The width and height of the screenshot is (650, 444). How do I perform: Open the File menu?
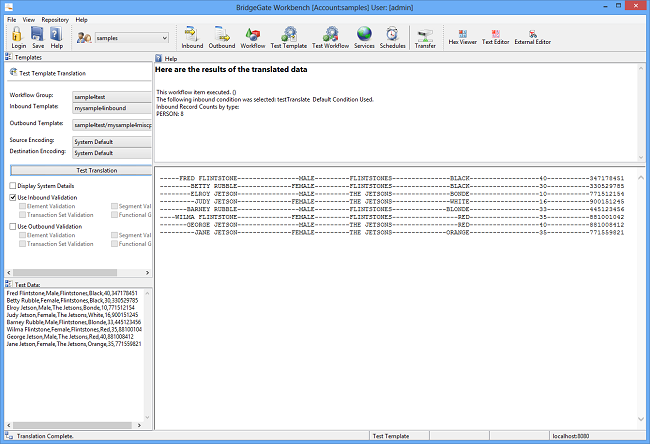12,19
